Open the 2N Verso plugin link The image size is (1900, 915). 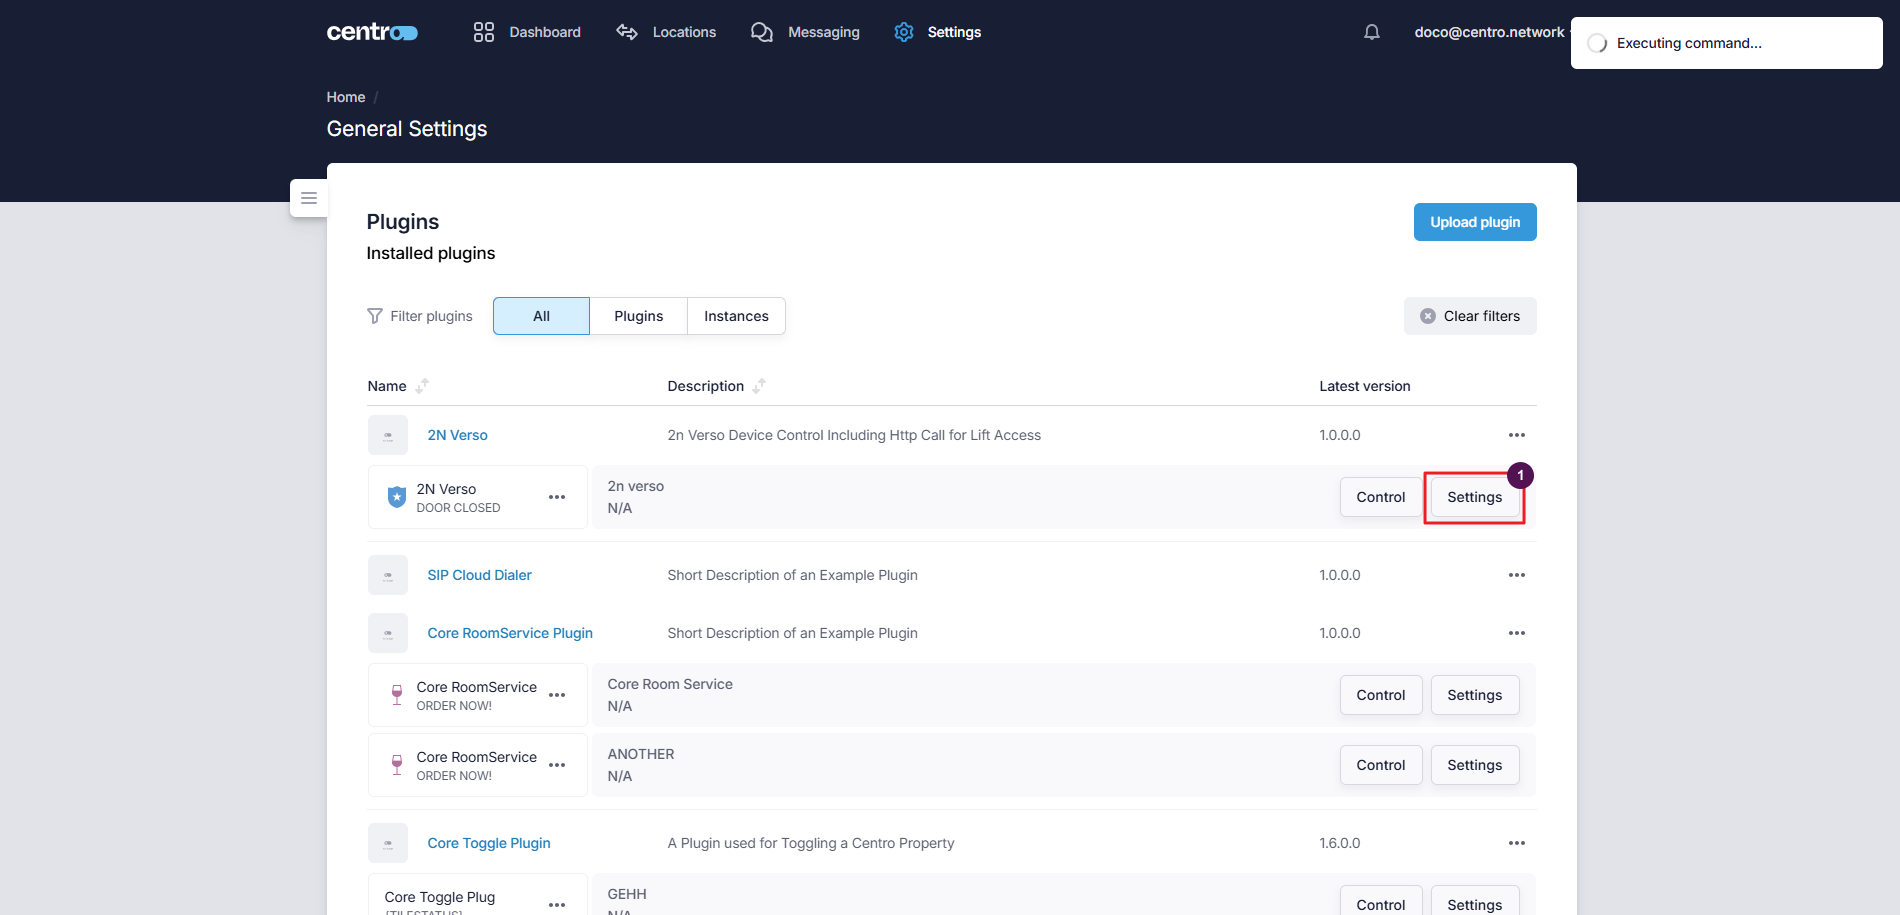tap(458, 435)
